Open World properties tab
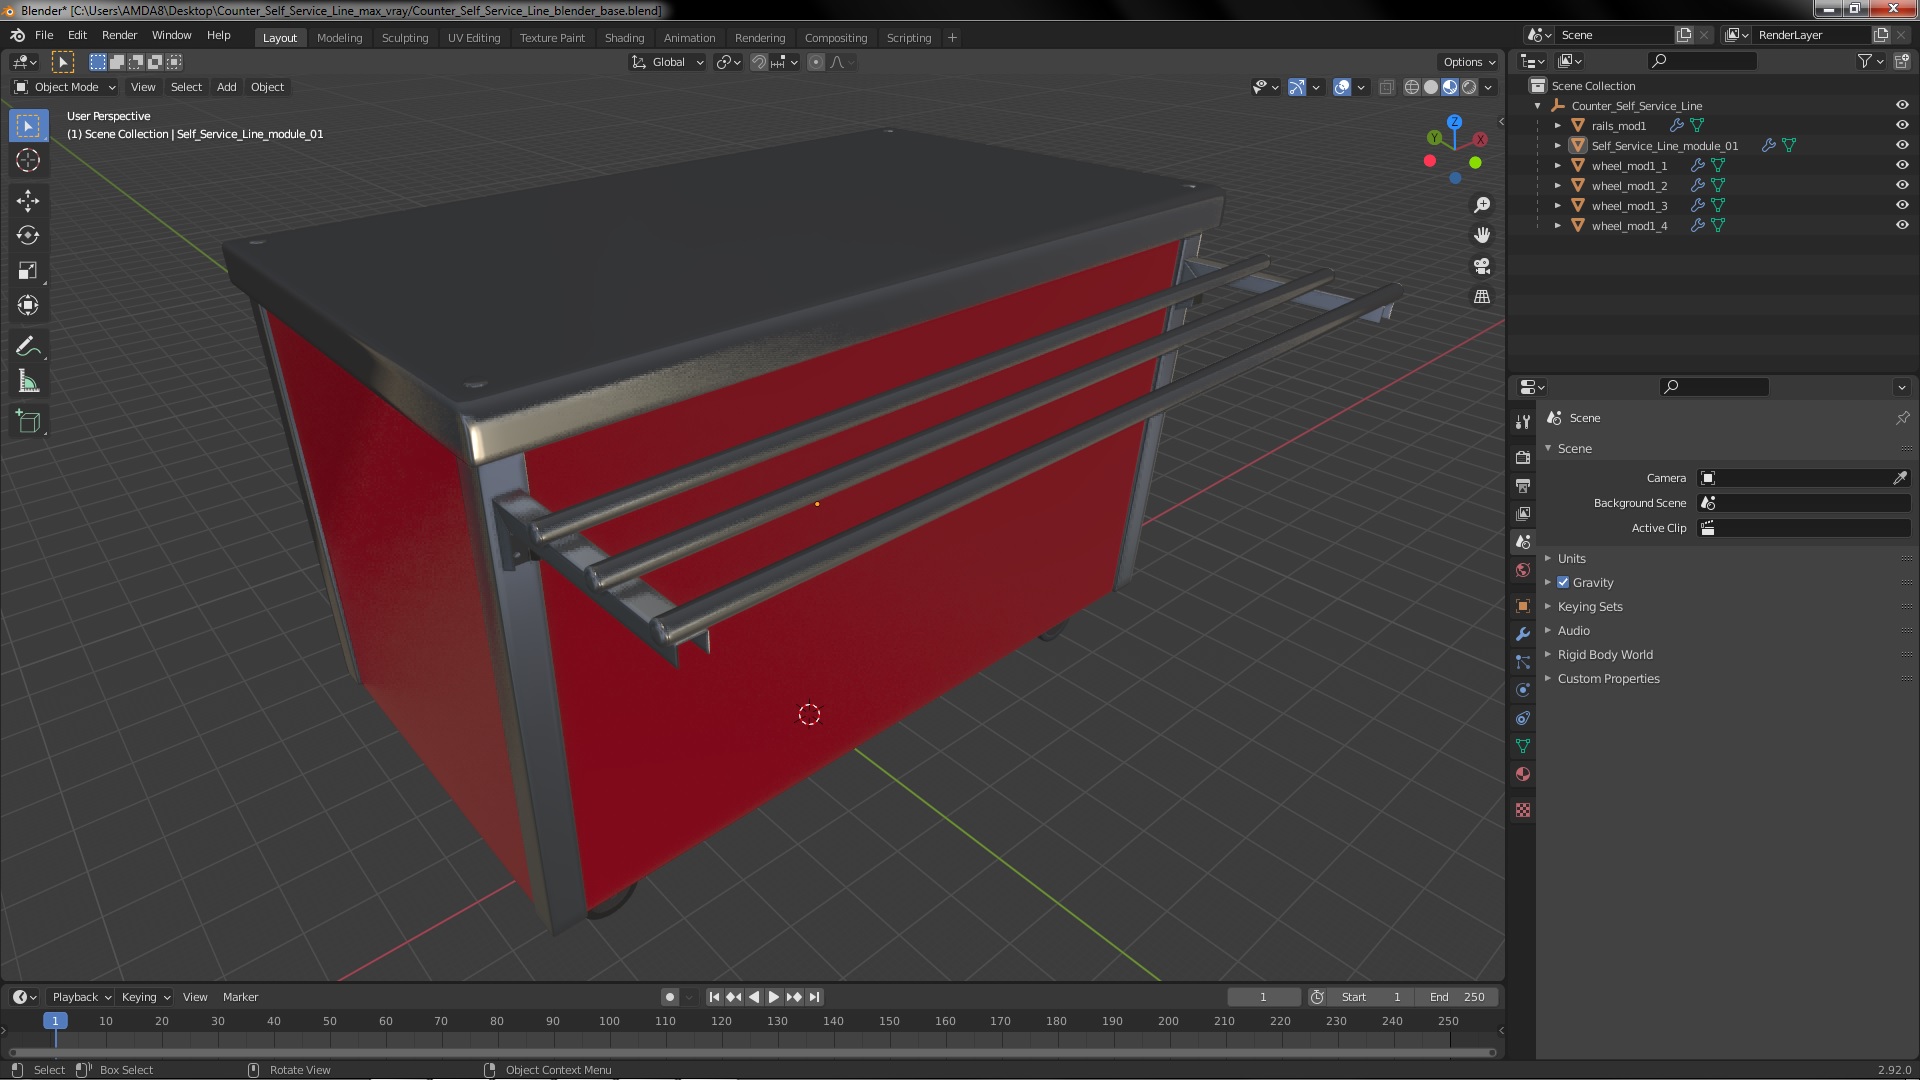 tap(1523, 570)
